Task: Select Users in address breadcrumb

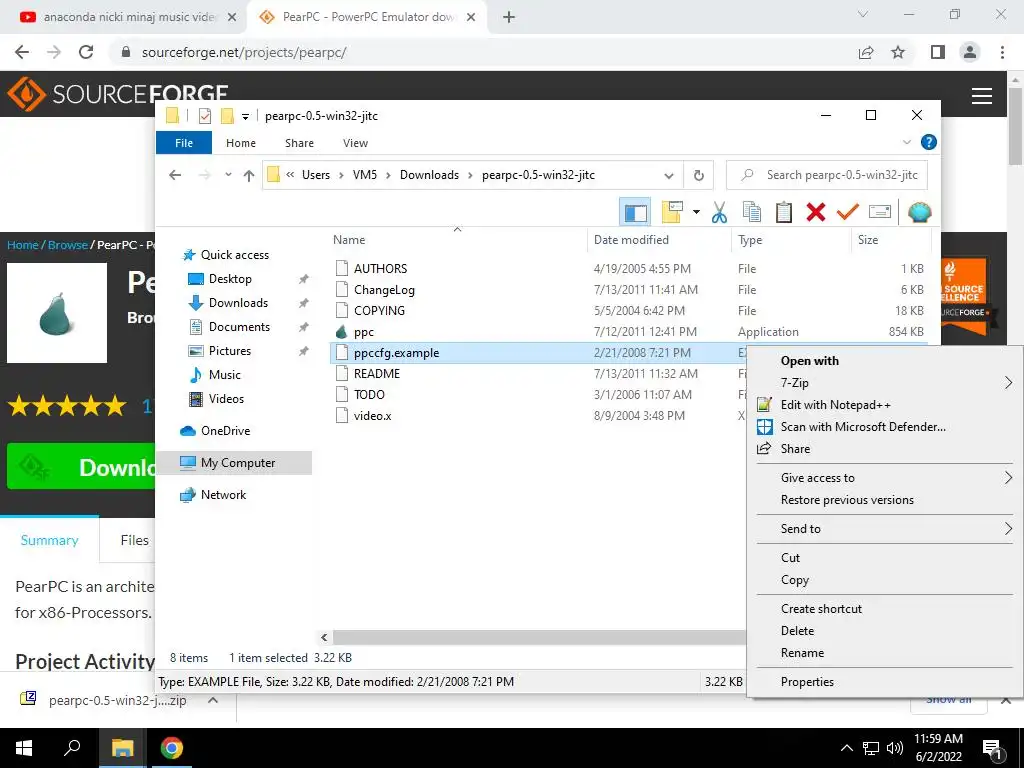Action: pos(315,175)
